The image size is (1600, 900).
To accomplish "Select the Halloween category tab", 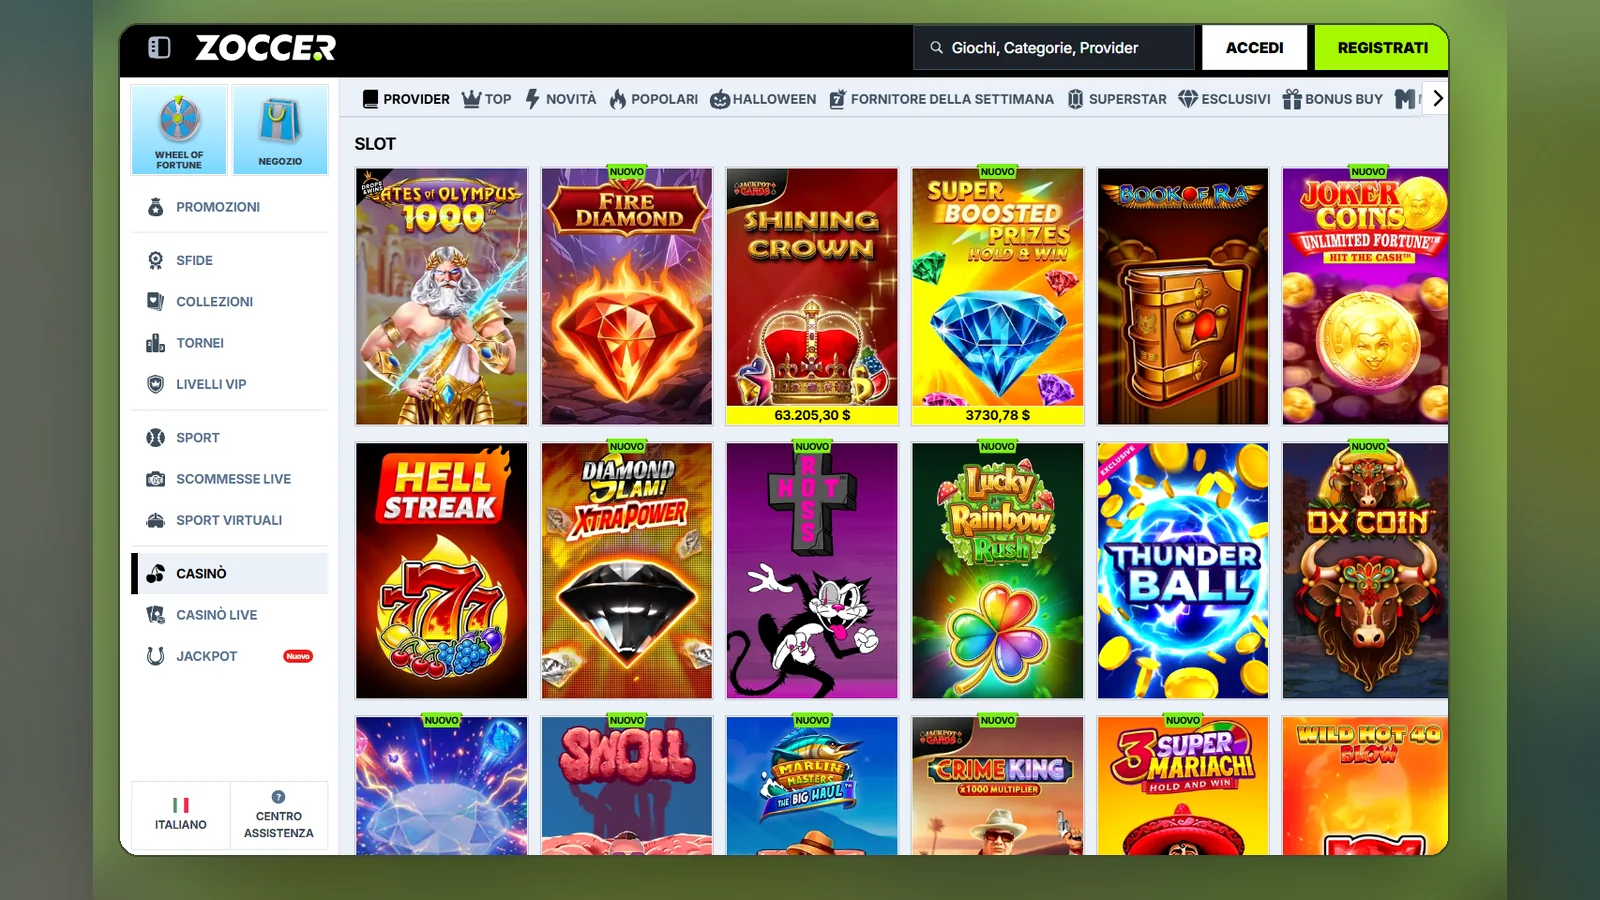I will pyautogui.click(x=763, y=99).
